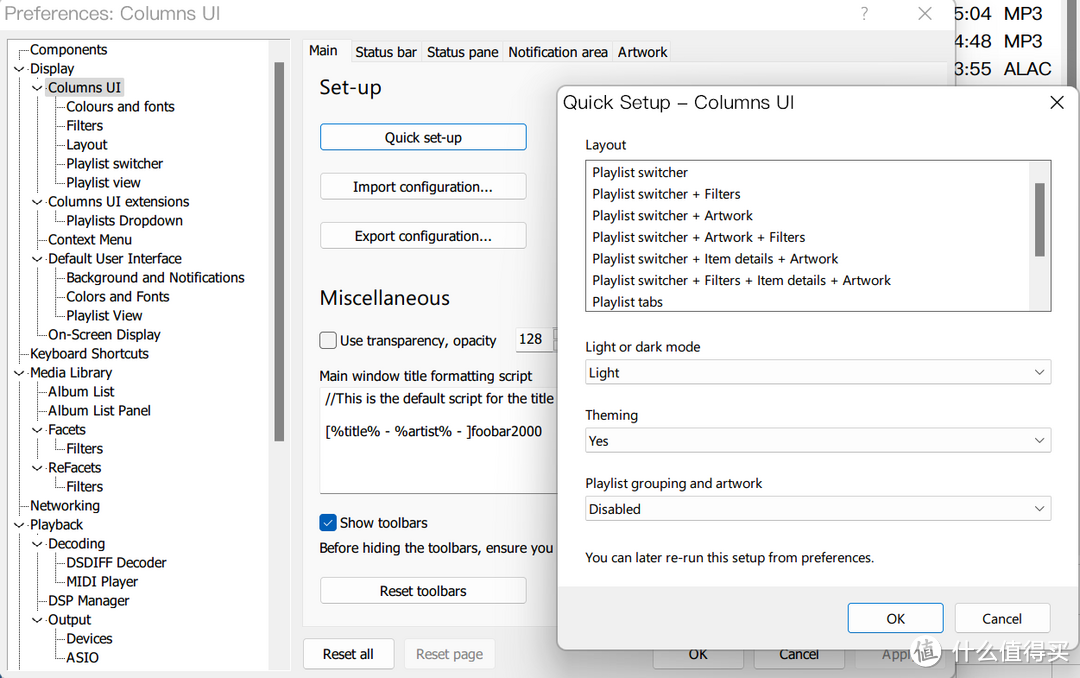Uncheck Show toolbars checkbox

(328, 522)
